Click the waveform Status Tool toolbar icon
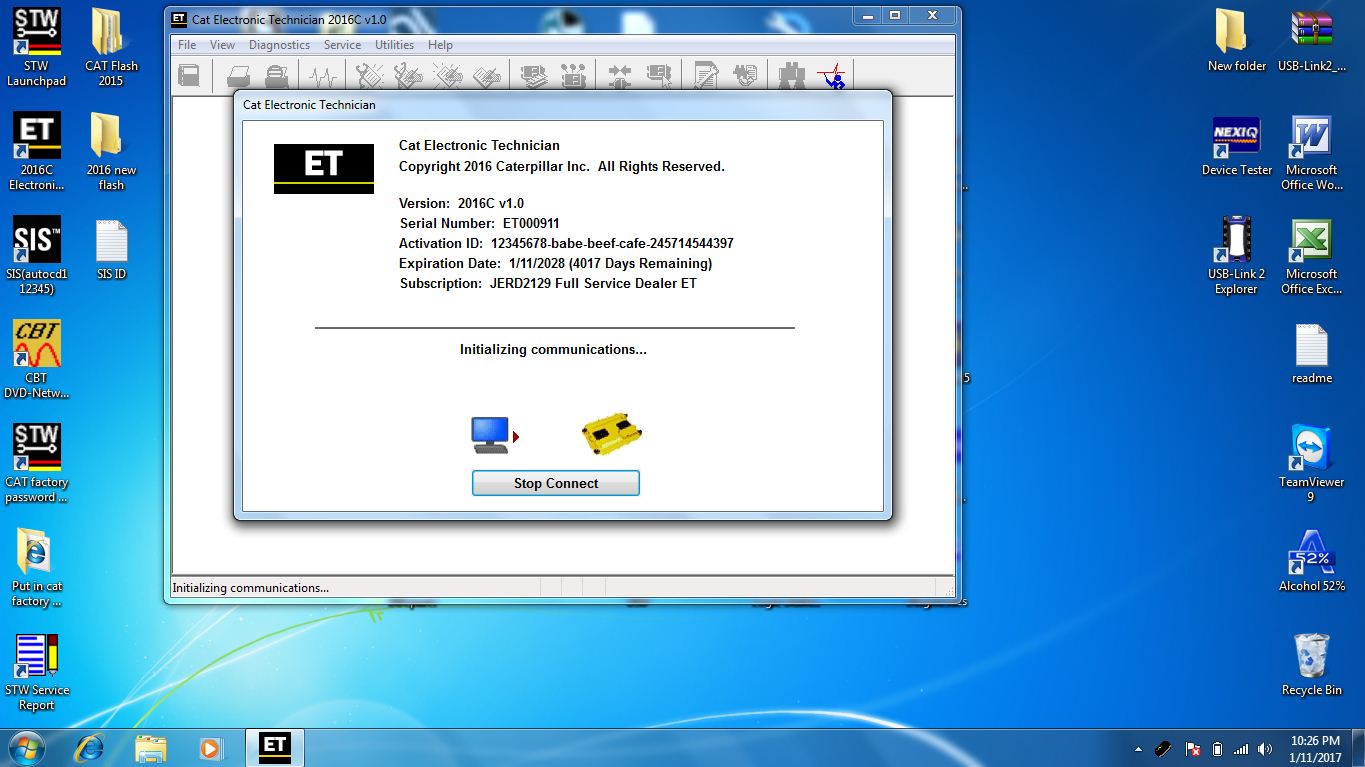This screenshot has height=767, width=1365. [x=322, y=76]
